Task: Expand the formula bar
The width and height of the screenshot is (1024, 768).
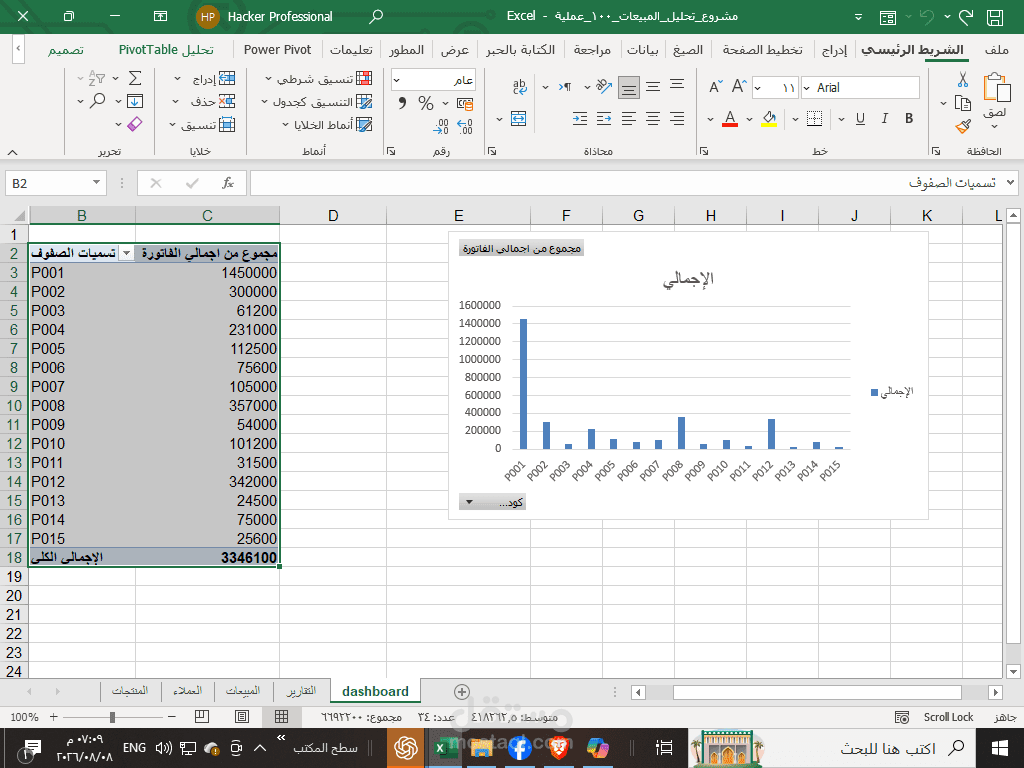Action: point(1010,183)
